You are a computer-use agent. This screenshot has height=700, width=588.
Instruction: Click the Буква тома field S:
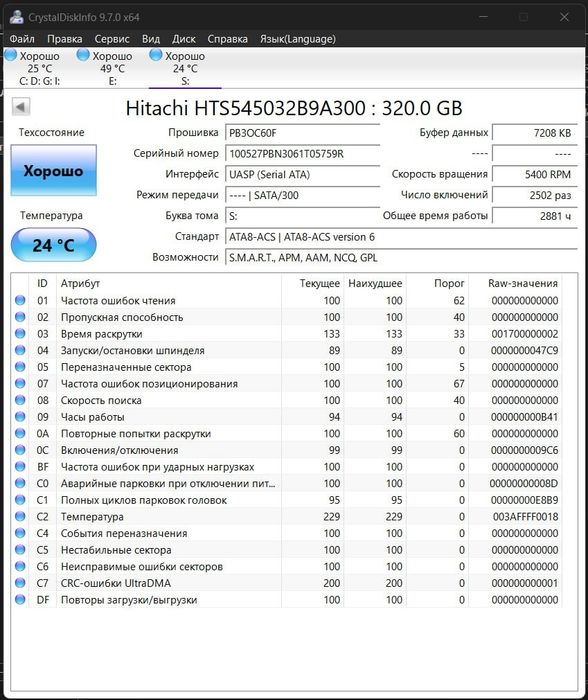(302, 216)
